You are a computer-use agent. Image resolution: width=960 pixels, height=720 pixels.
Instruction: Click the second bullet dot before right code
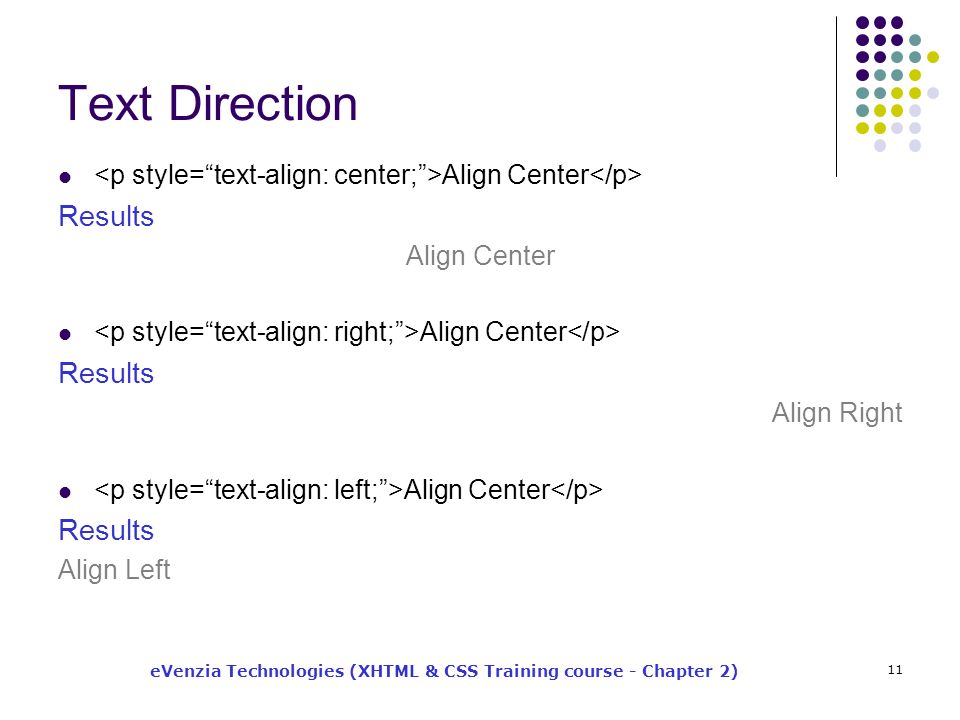[x=65, y=334]
